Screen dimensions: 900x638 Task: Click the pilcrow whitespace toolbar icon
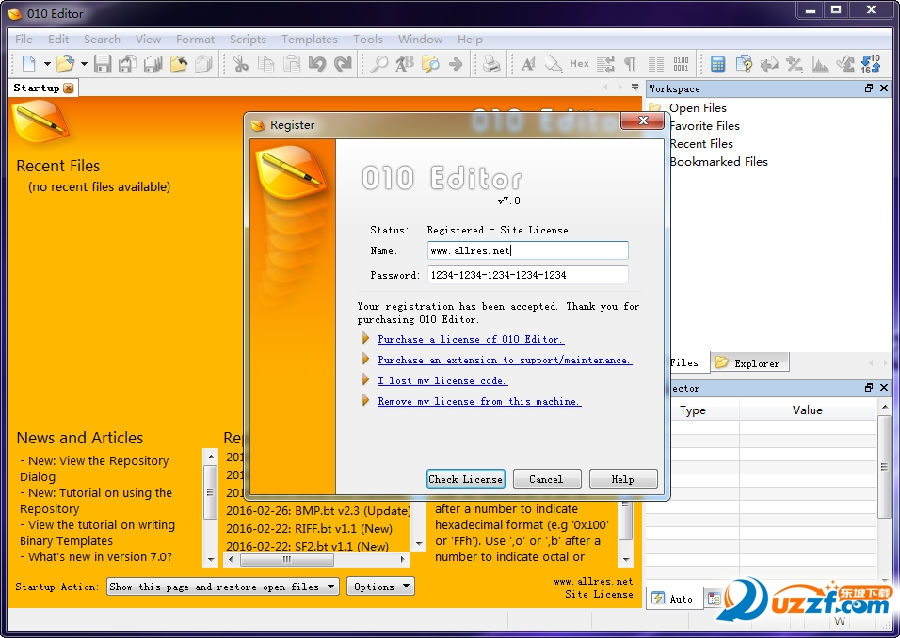pos(630,64)
